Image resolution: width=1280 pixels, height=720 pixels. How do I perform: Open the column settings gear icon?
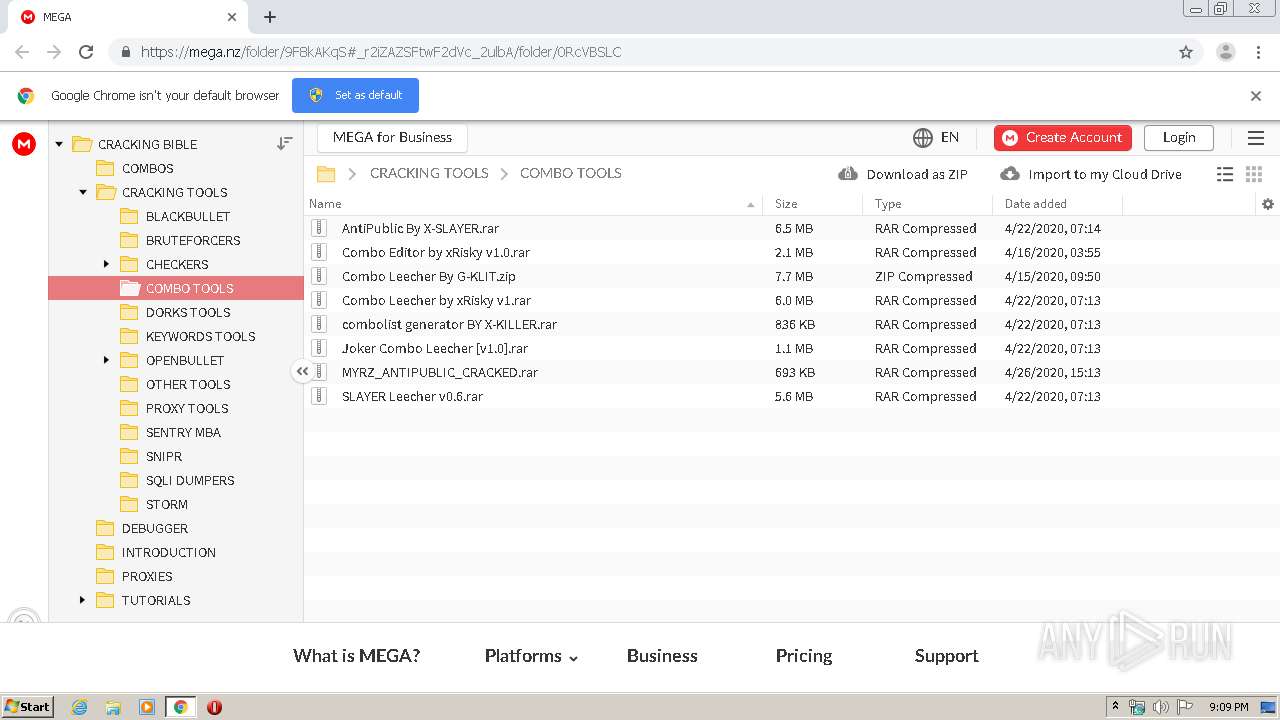pos(1268,204)
